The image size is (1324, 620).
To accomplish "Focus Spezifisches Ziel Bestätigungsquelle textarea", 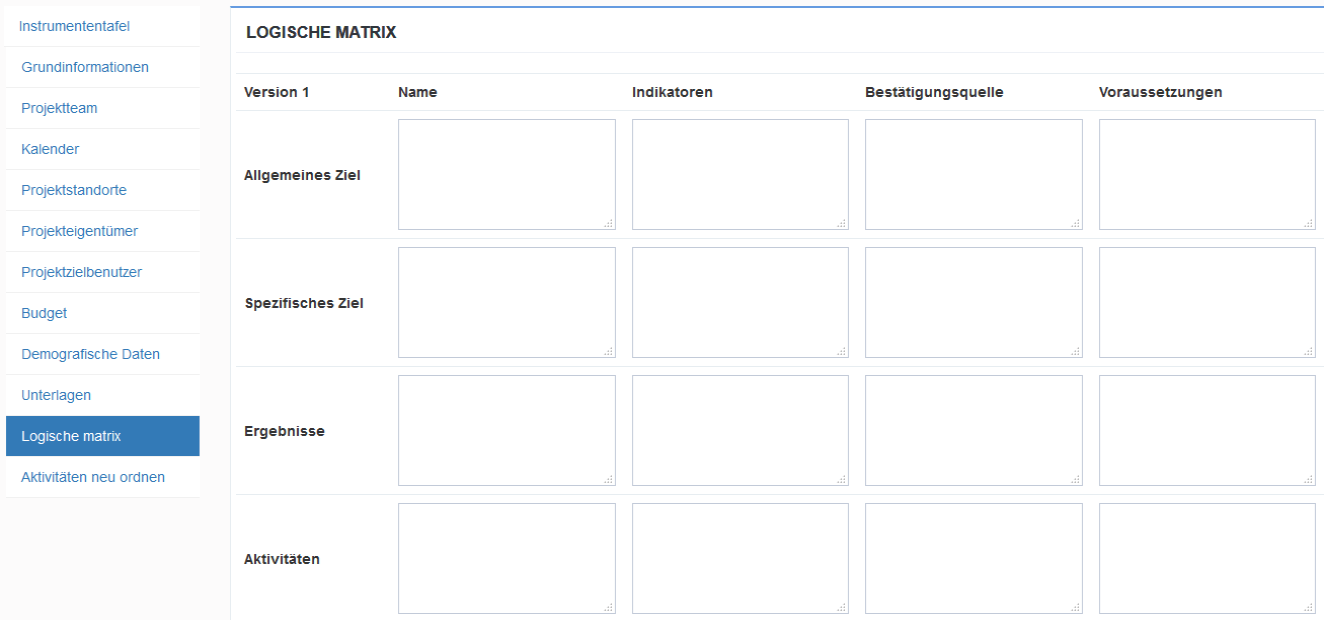I will coord(974,303).
